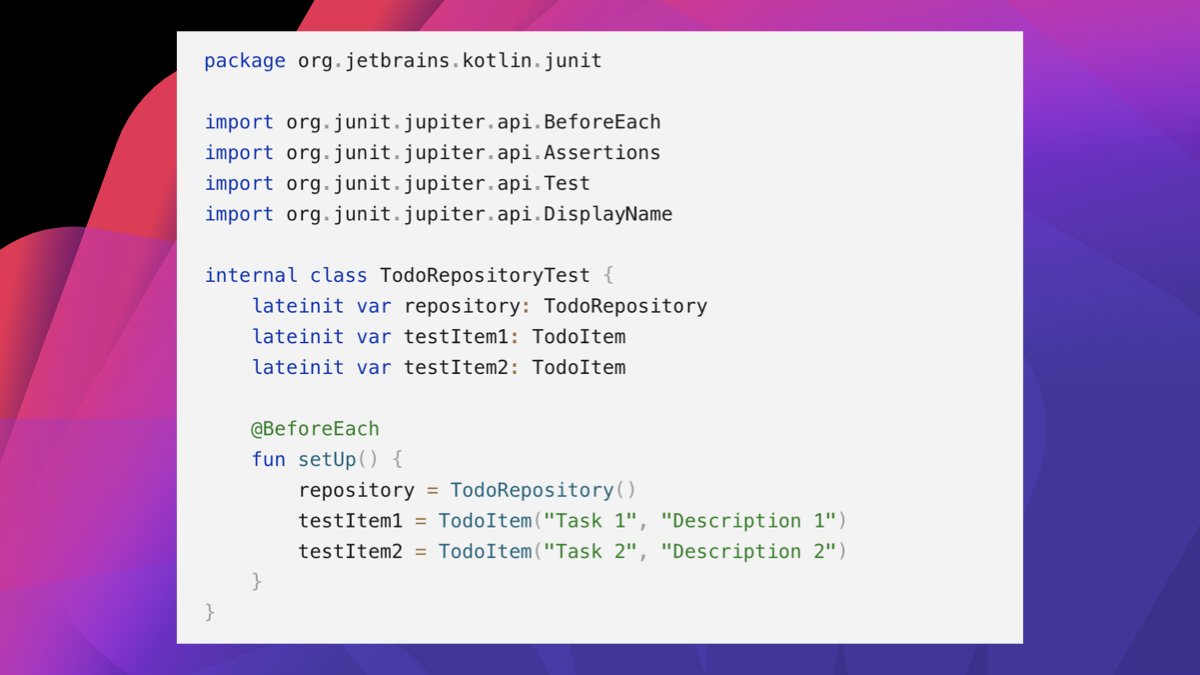1200x675 pixels.
Task: Click the closing brace of setUp function
Action: click(x=256, y=580)
